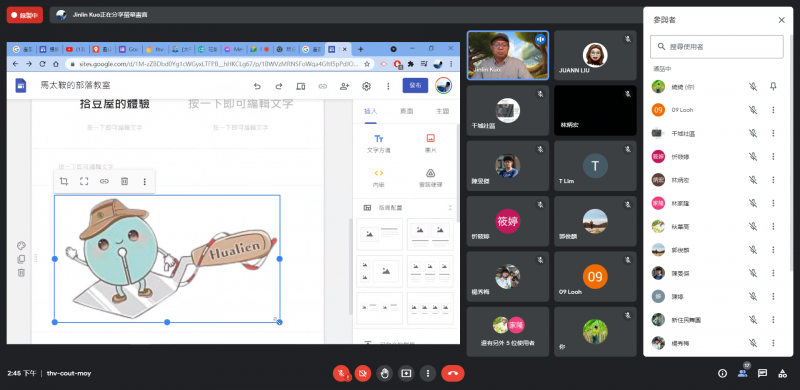Click the red end call button
The image size is (800, 390).
click(x=453, y=374)
